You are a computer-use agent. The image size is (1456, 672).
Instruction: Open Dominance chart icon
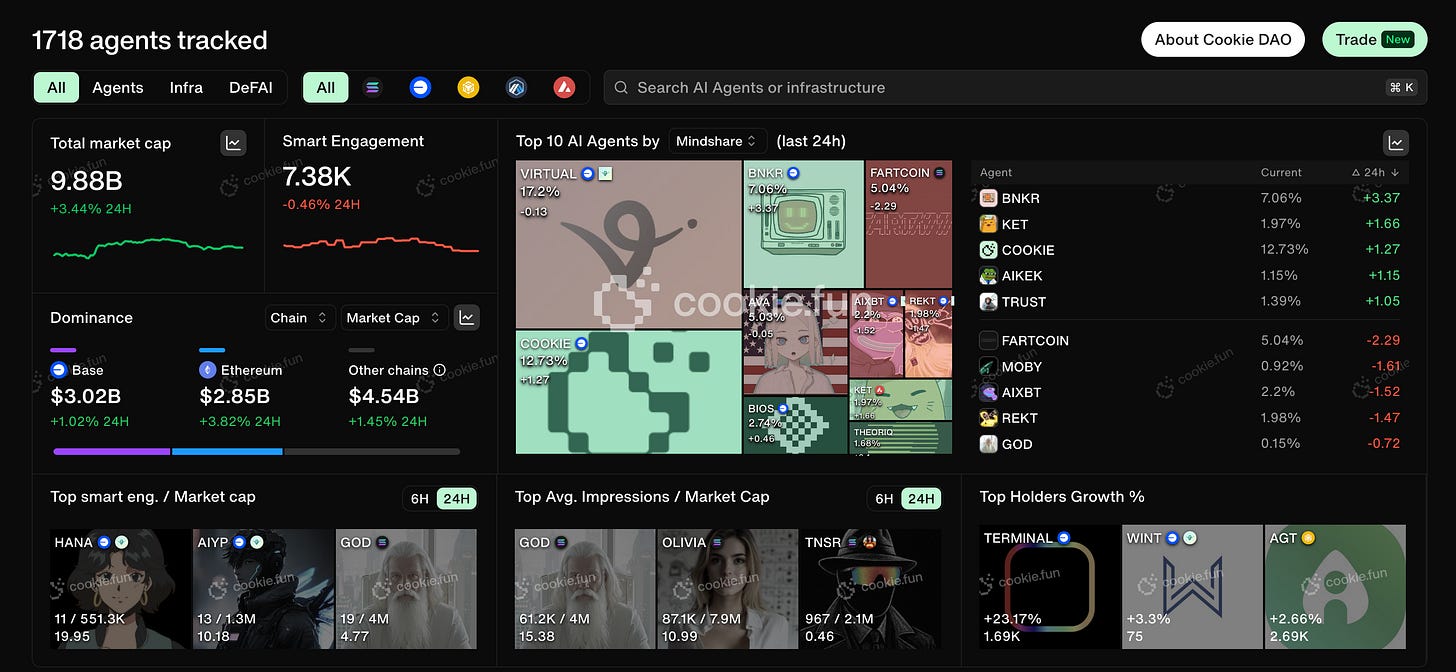[466, 318]
